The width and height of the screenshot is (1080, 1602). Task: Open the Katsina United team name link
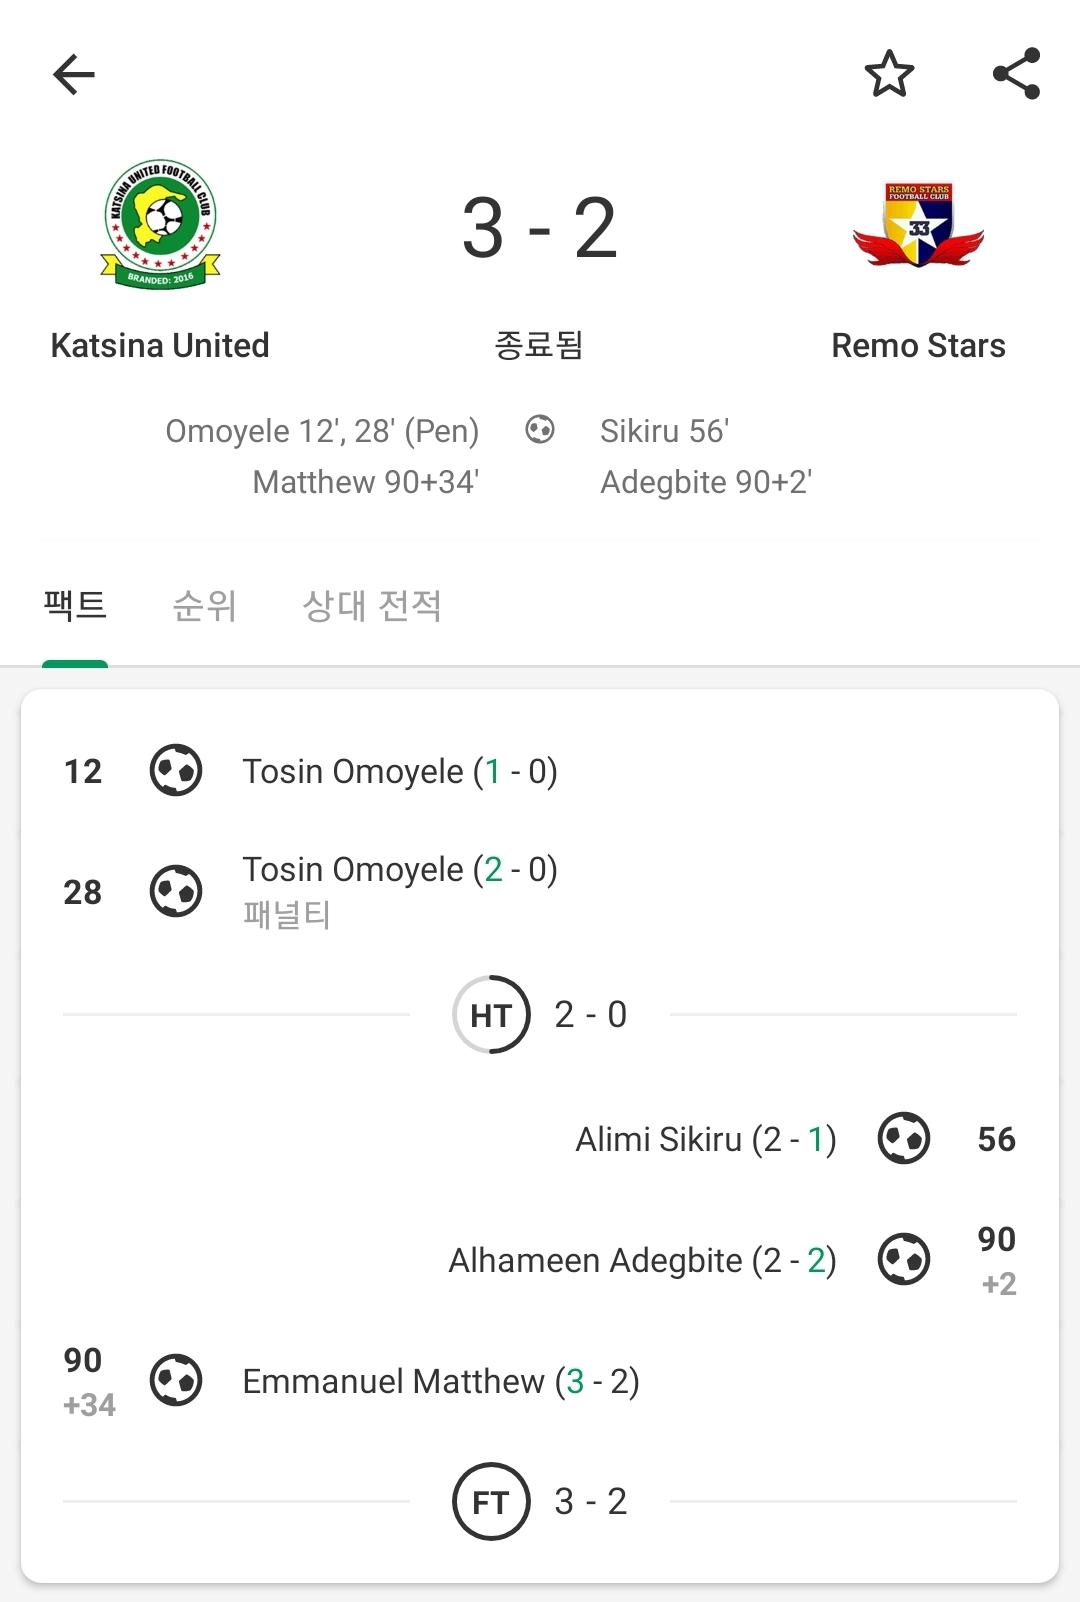coord(160,345)
